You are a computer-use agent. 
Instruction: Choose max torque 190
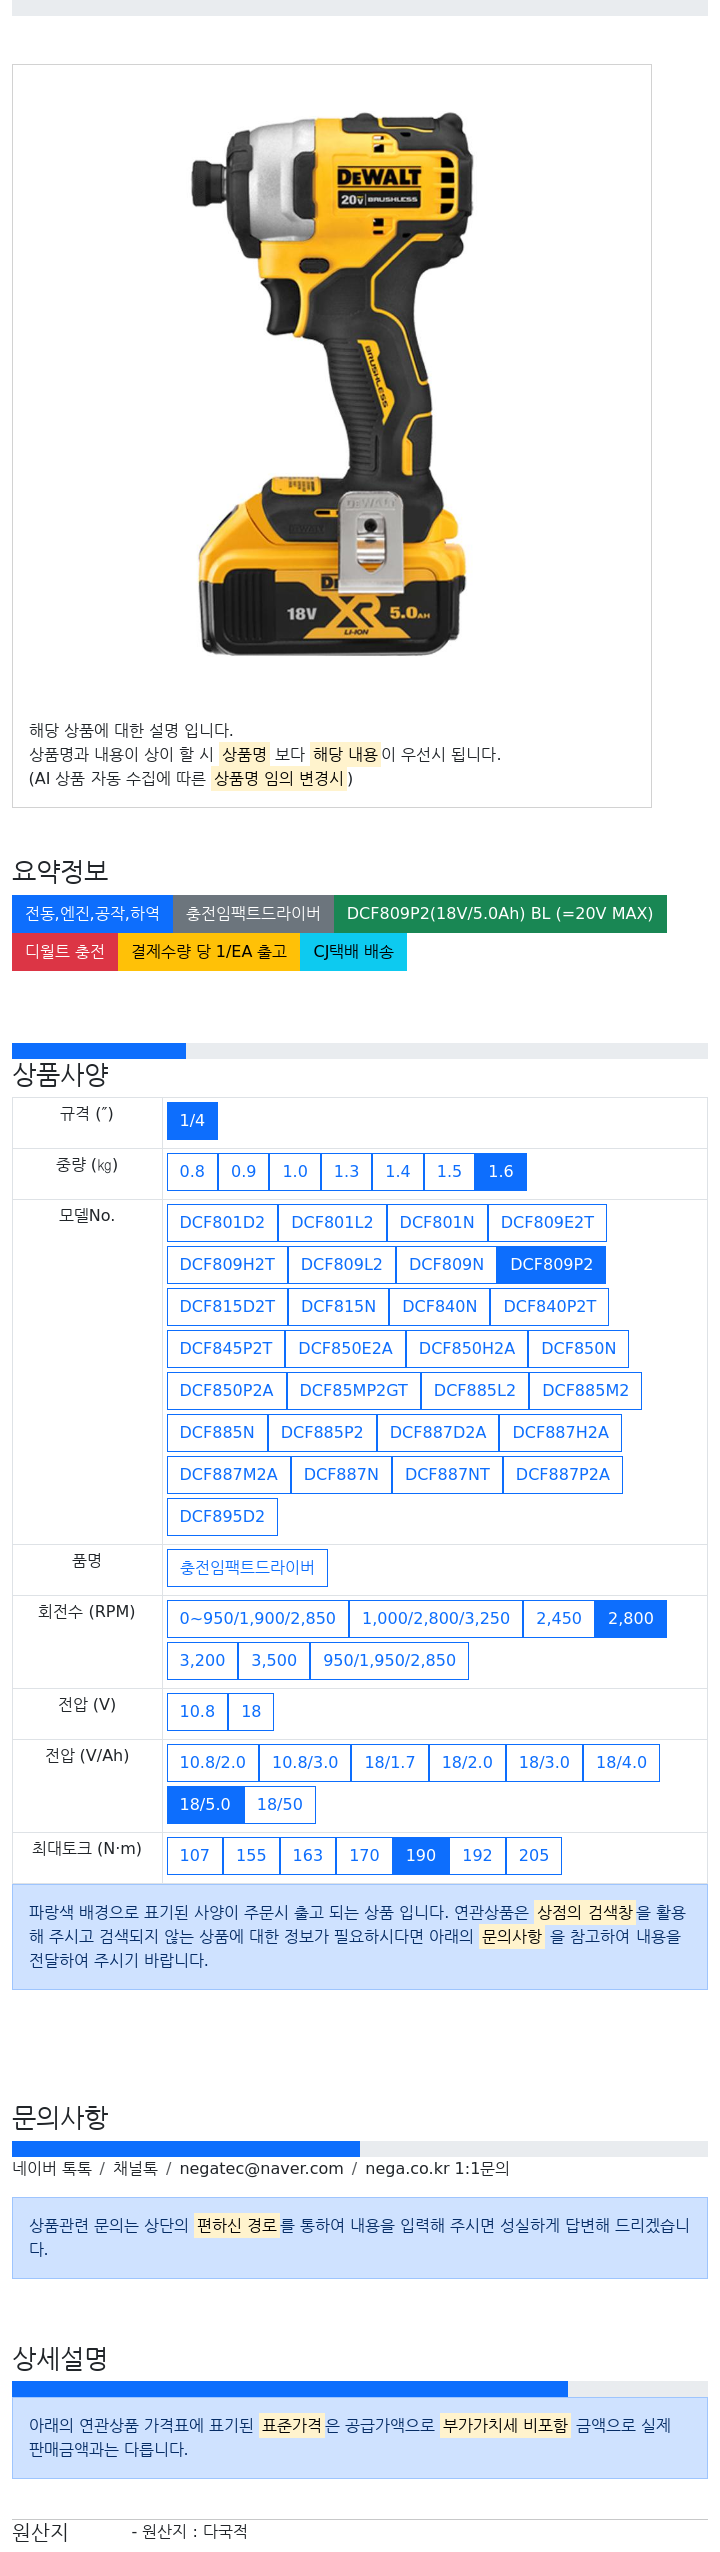coord(420,1855)
